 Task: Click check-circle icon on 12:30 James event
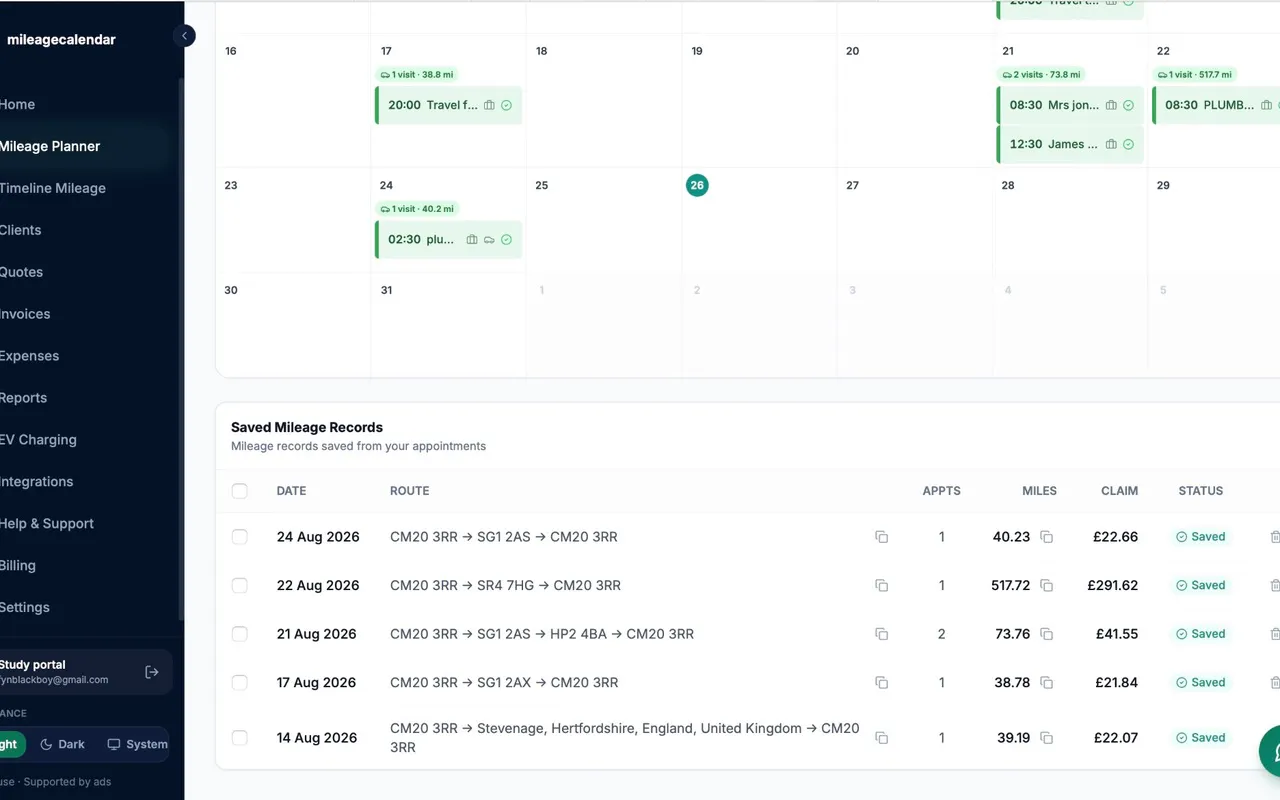point(1128,144)
